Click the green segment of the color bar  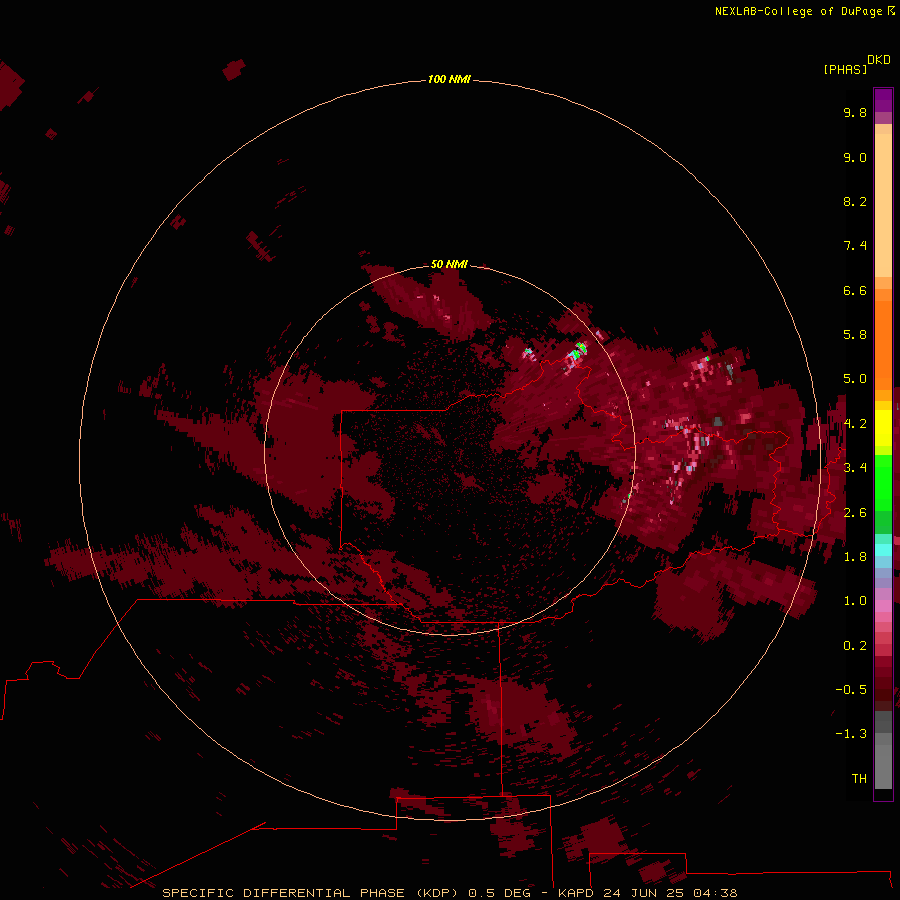[x=883, y=482]
